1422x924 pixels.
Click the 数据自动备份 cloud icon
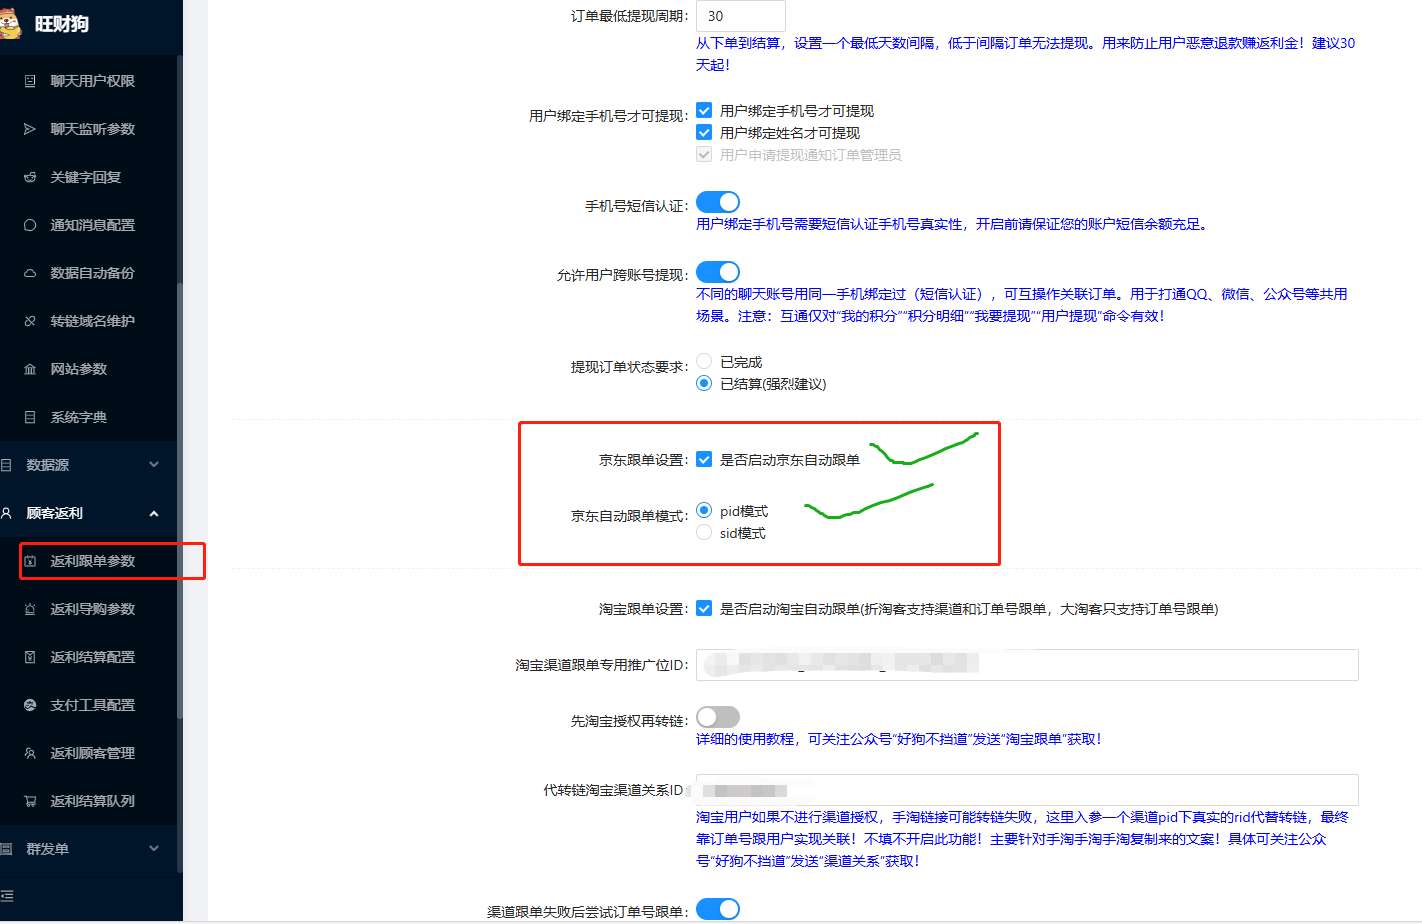tap(30, 273)
